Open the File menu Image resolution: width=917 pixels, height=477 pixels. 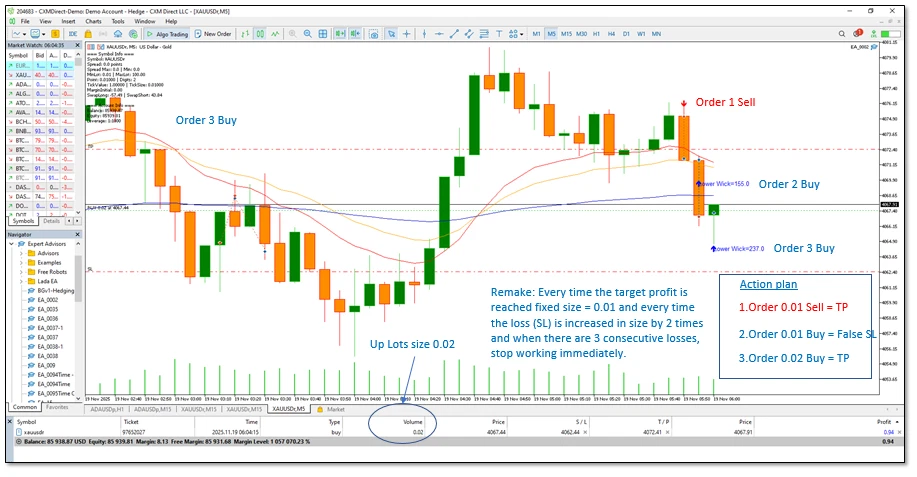pos(25,21)
